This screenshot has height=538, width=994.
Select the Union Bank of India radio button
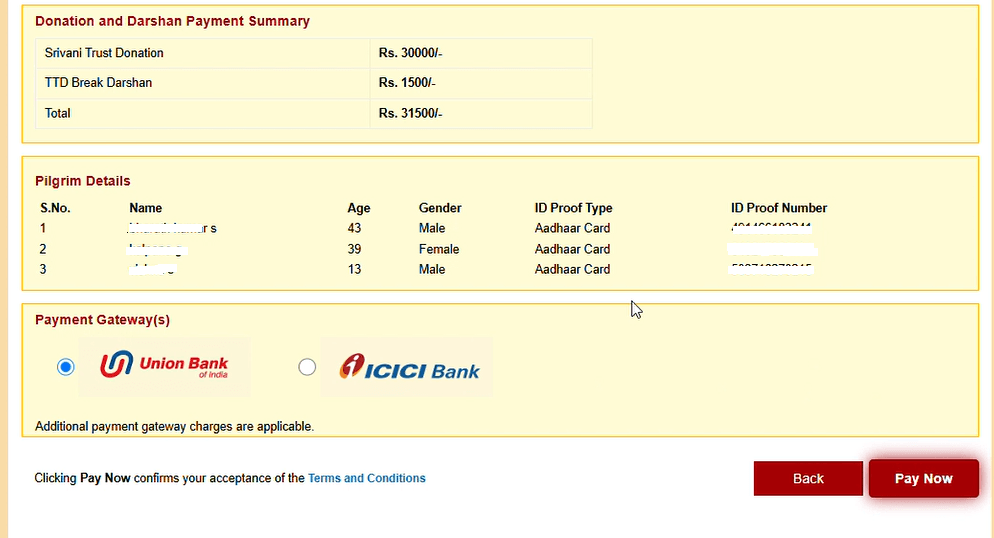point(65,367)
